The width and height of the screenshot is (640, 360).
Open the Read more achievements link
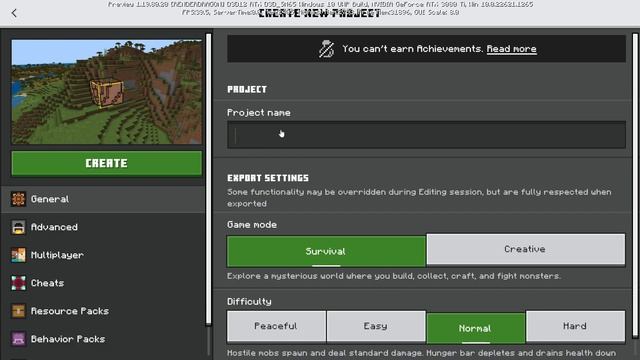pyautogui.click(x=511, y=49)
